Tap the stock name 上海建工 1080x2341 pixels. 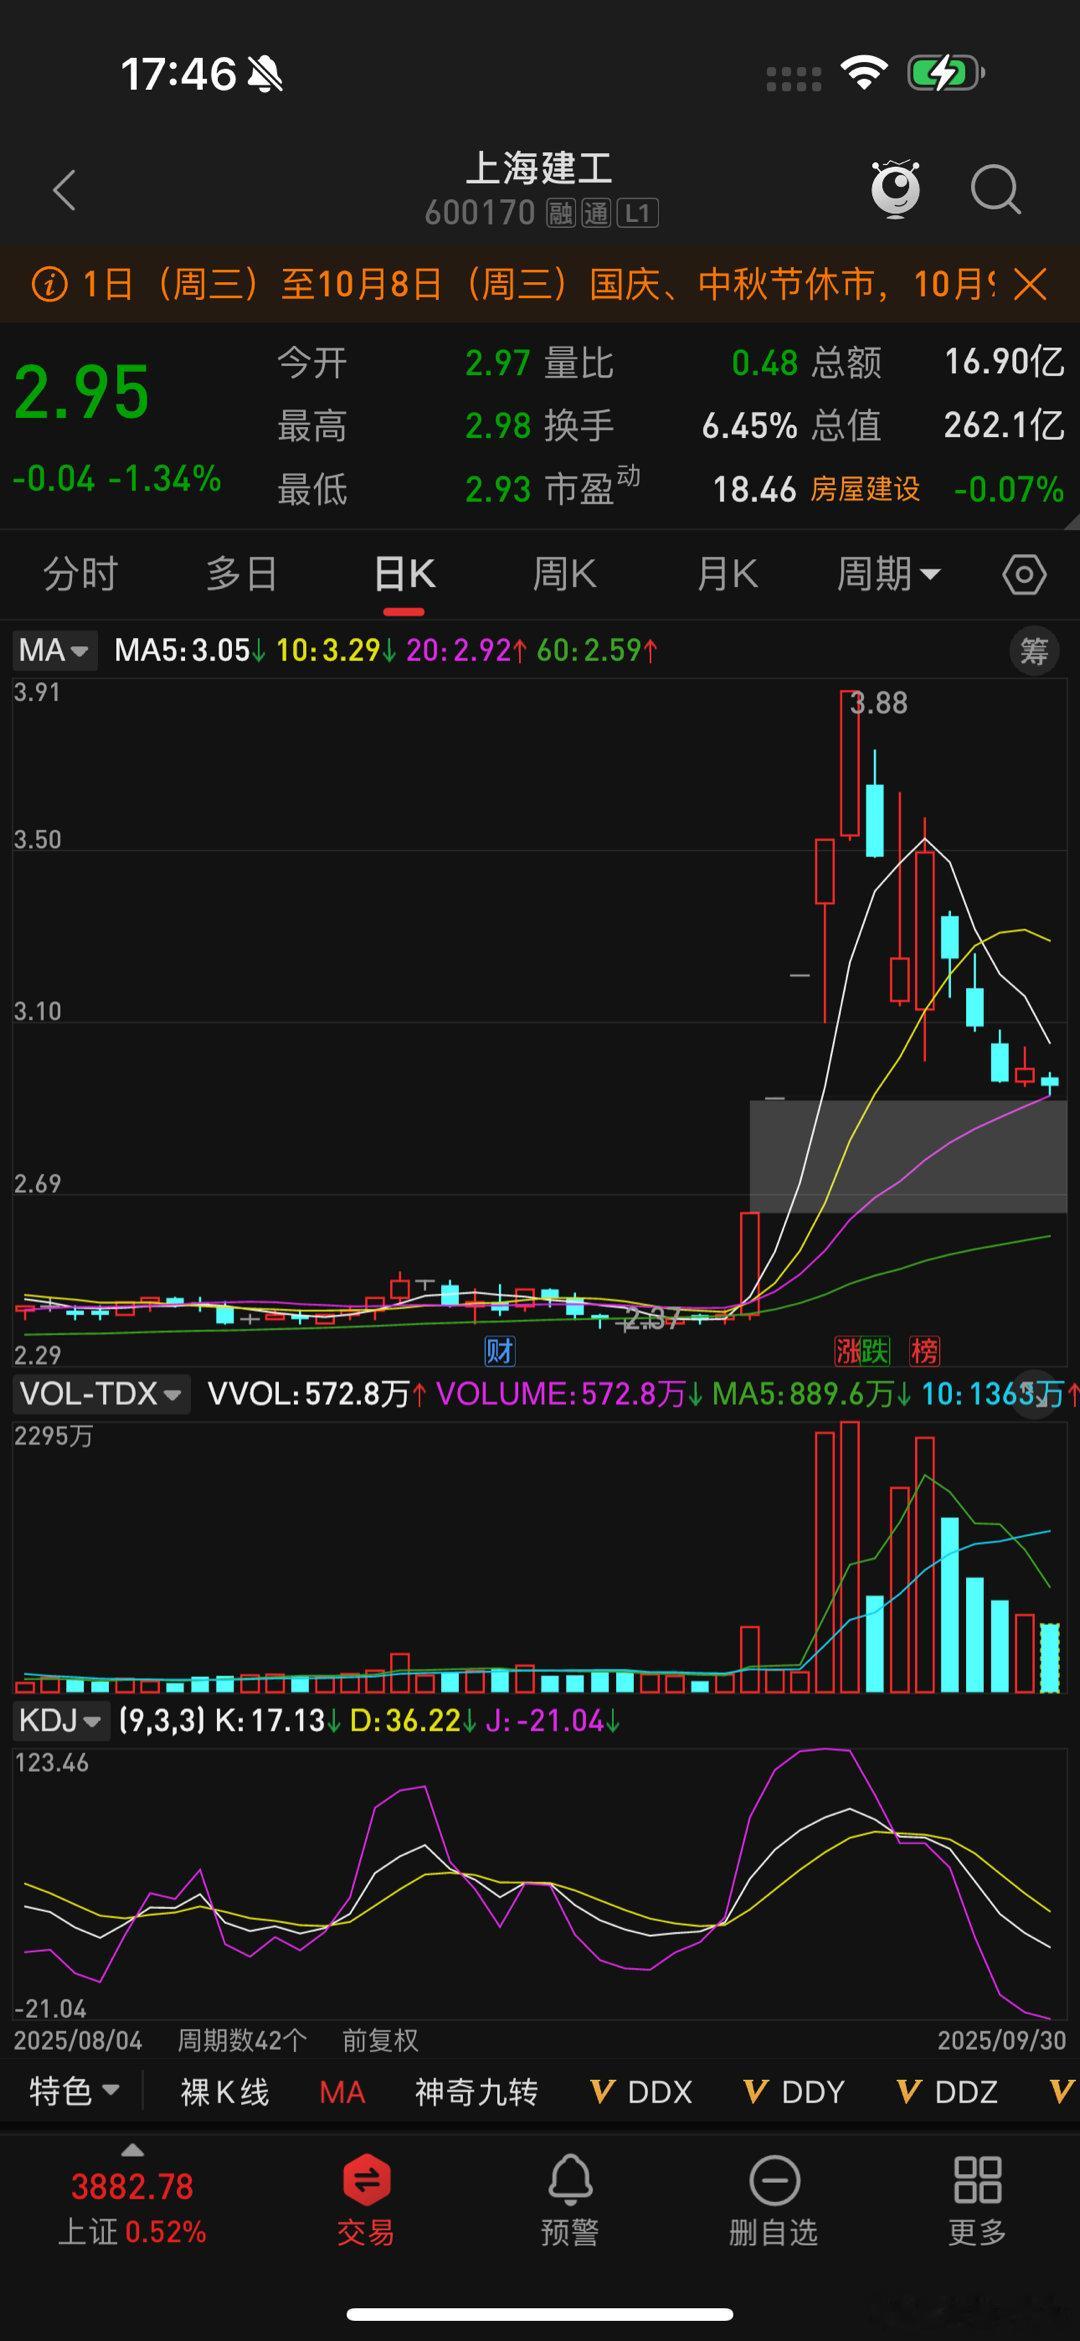click(x=540, y=168)
